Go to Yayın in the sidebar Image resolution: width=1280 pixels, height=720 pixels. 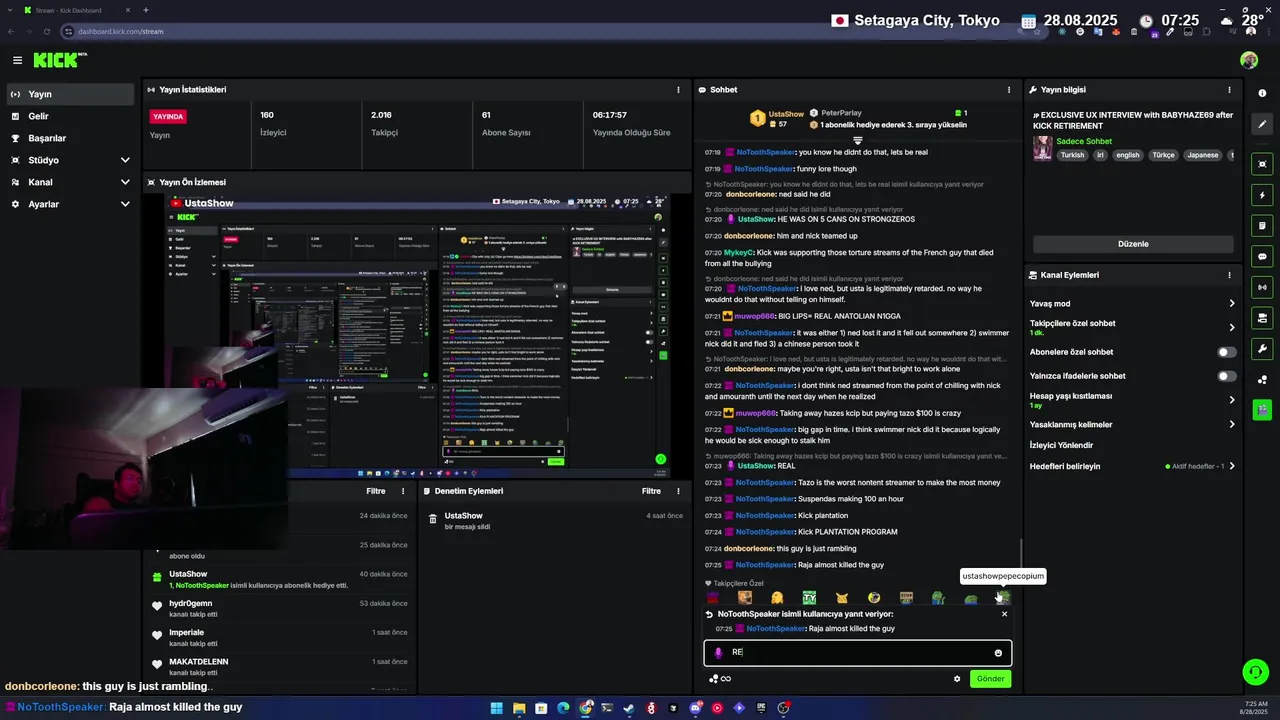pyautogui.click(x=69, y=94)
